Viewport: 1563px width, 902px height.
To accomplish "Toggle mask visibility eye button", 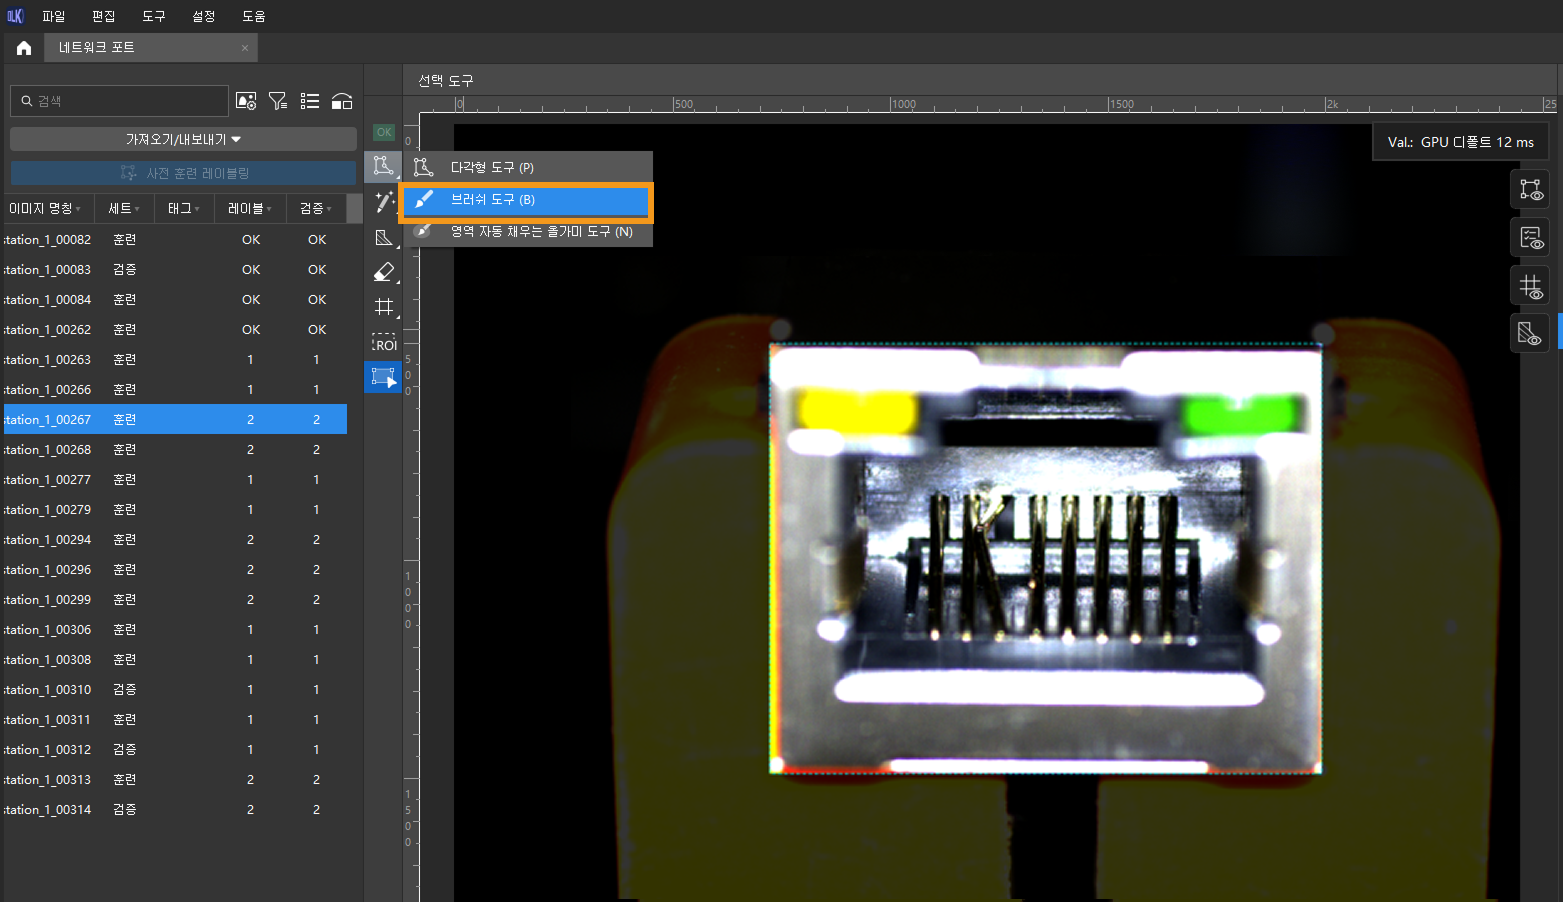I will pos(1530,334).
